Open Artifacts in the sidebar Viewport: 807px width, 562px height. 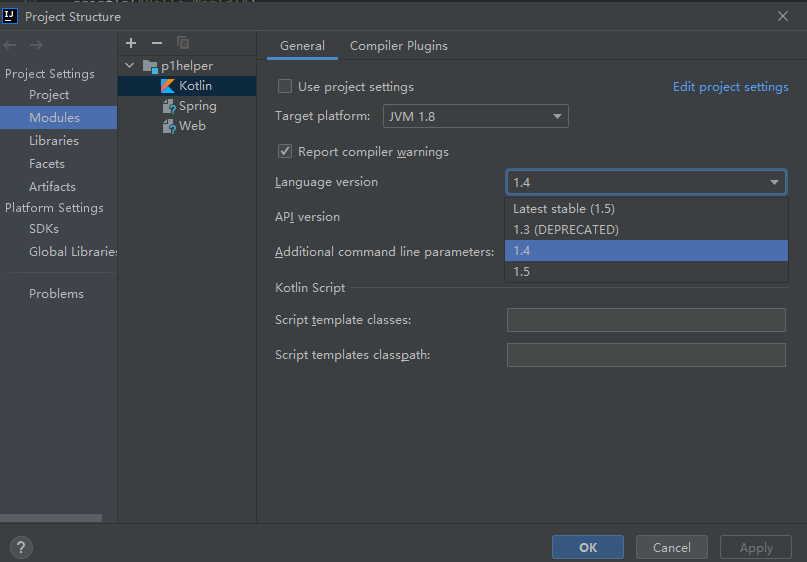pyautogui.click(x=52, y=186)
